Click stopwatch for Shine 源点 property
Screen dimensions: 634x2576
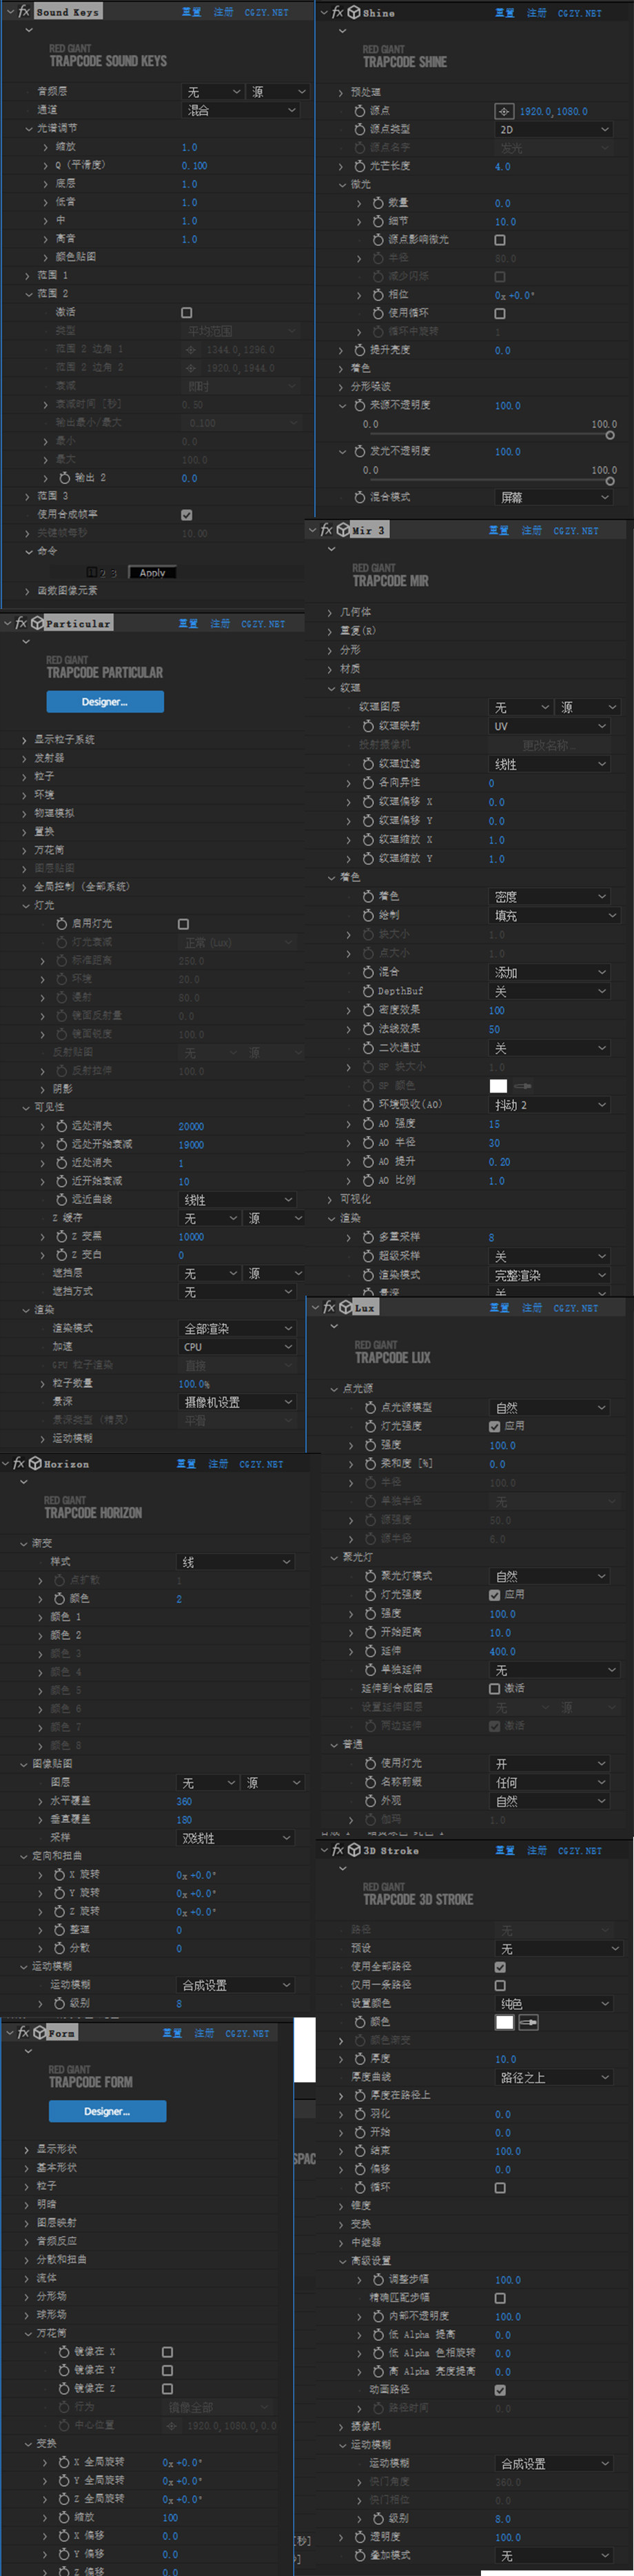[359, 111]
